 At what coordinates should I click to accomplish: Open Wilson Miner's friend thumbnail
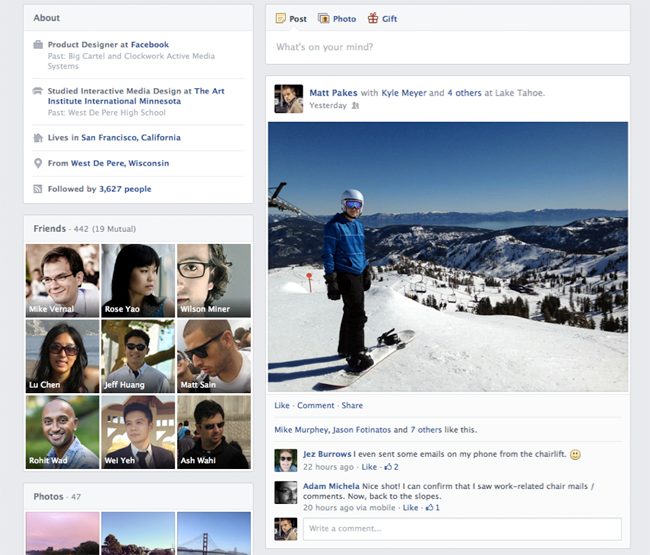(x=214, y=281)
